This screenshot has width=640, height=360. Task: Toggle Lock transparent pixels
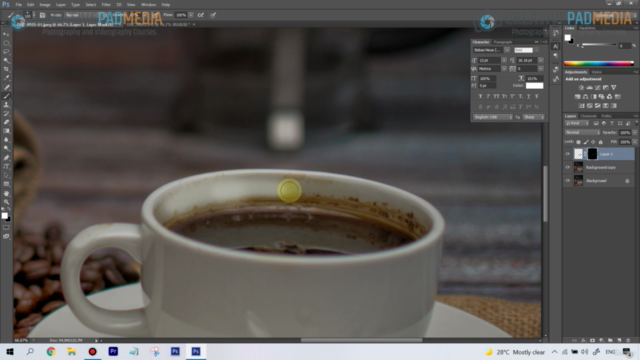click(x=578, y=142)
